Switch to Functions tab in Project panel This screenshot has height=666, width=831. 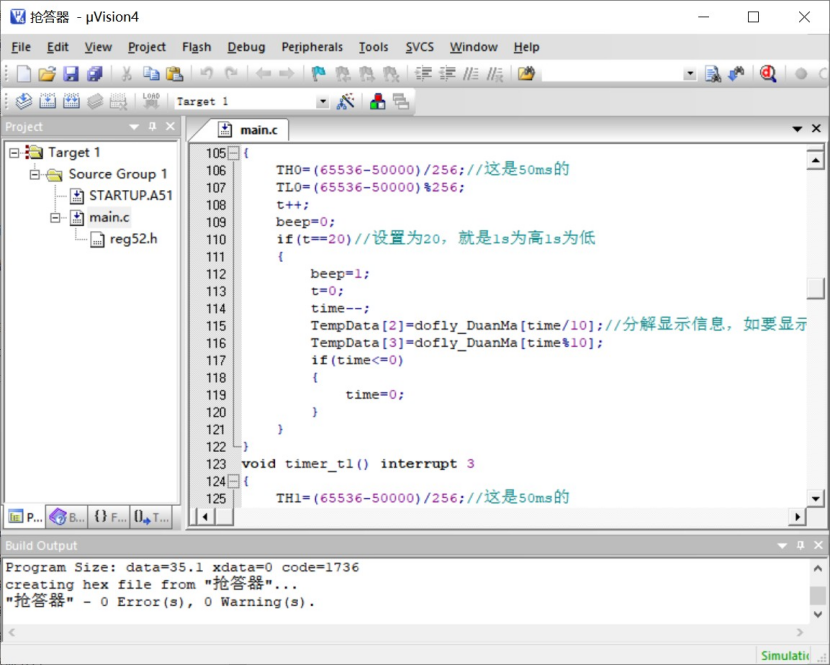tap(110, 517)
